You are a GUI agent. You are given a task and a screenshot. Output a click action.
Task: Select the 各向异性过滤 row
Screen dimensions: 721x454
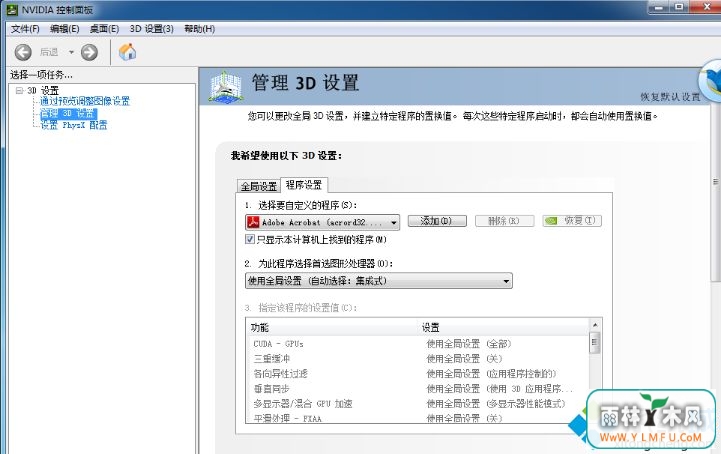click(418, 374)
